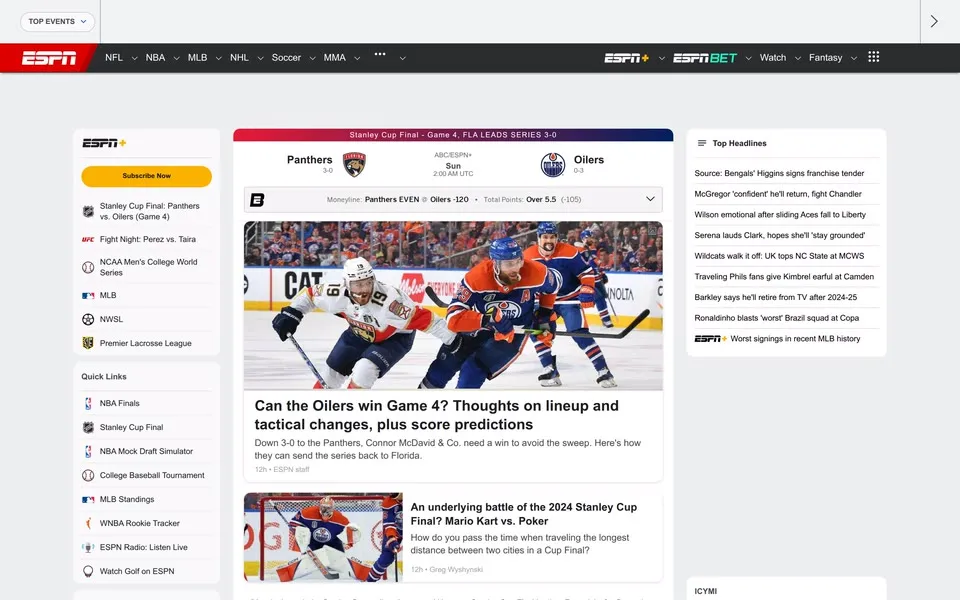
Task: Open the NBA nav menu item
Action: tap(155, 58)
